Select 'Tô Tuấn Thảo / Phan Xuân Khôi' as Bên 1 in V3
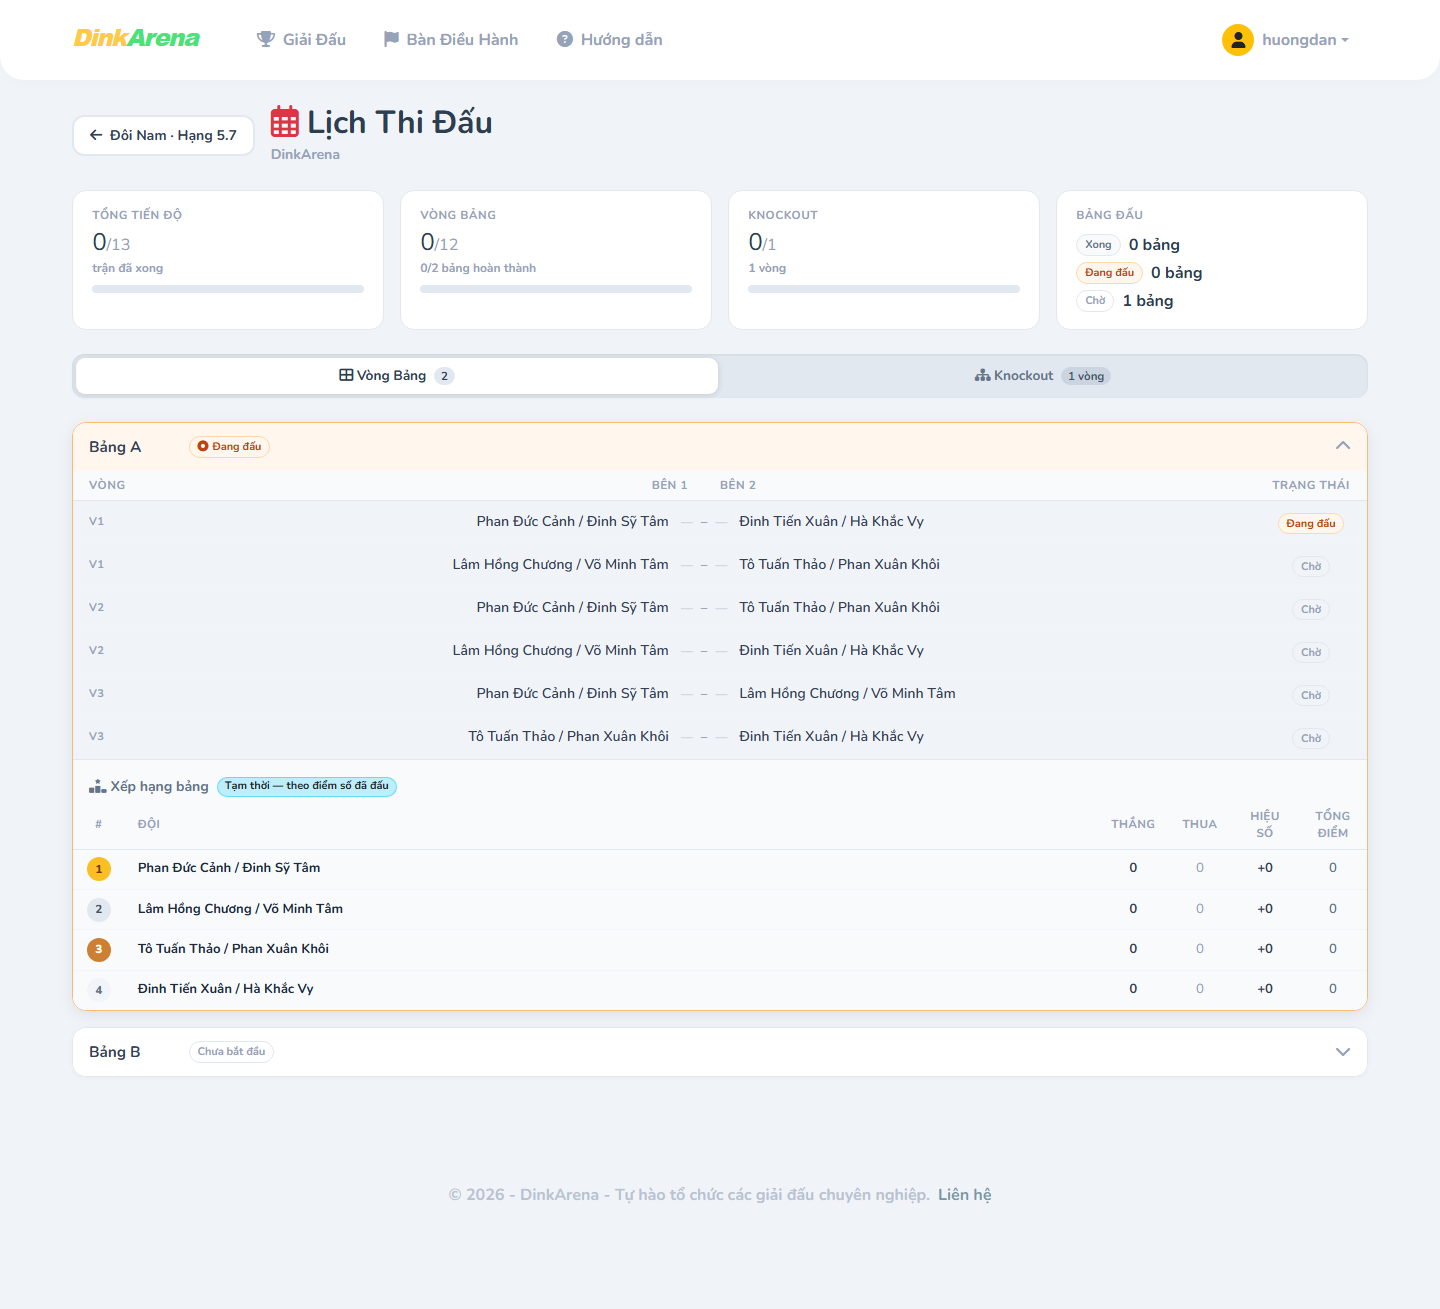Image resolution: width=1440 pixels, height=1309 pixels. pyautogui.click(x=568, y=737)
